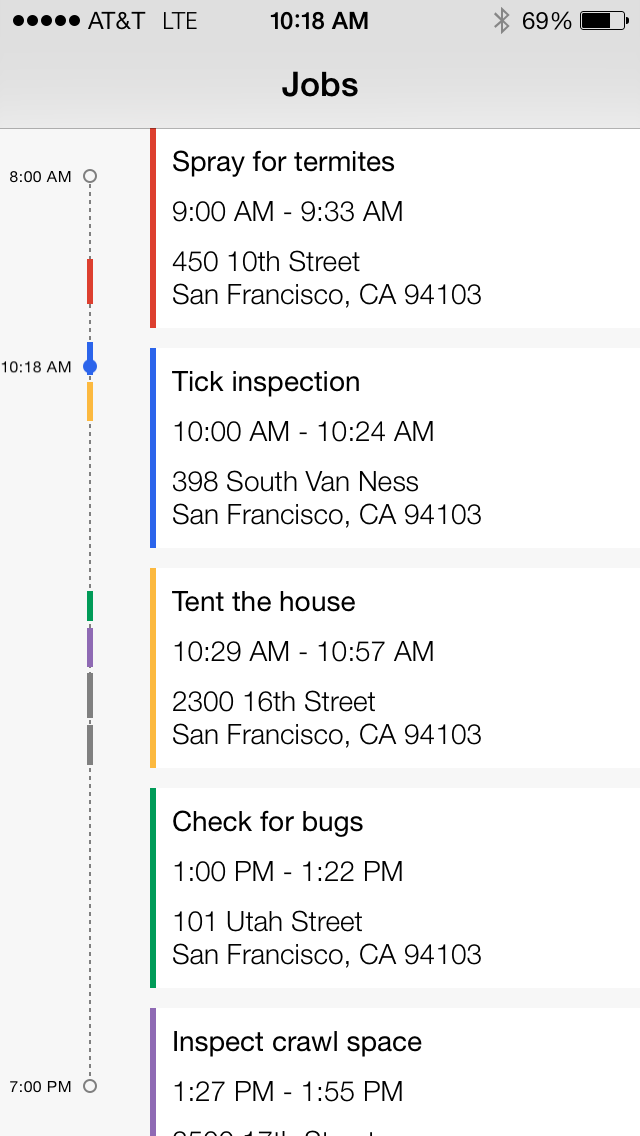Tap the 10:18 AM current time label
Screen dimensions: 640x1136
(x=36, y=367)
